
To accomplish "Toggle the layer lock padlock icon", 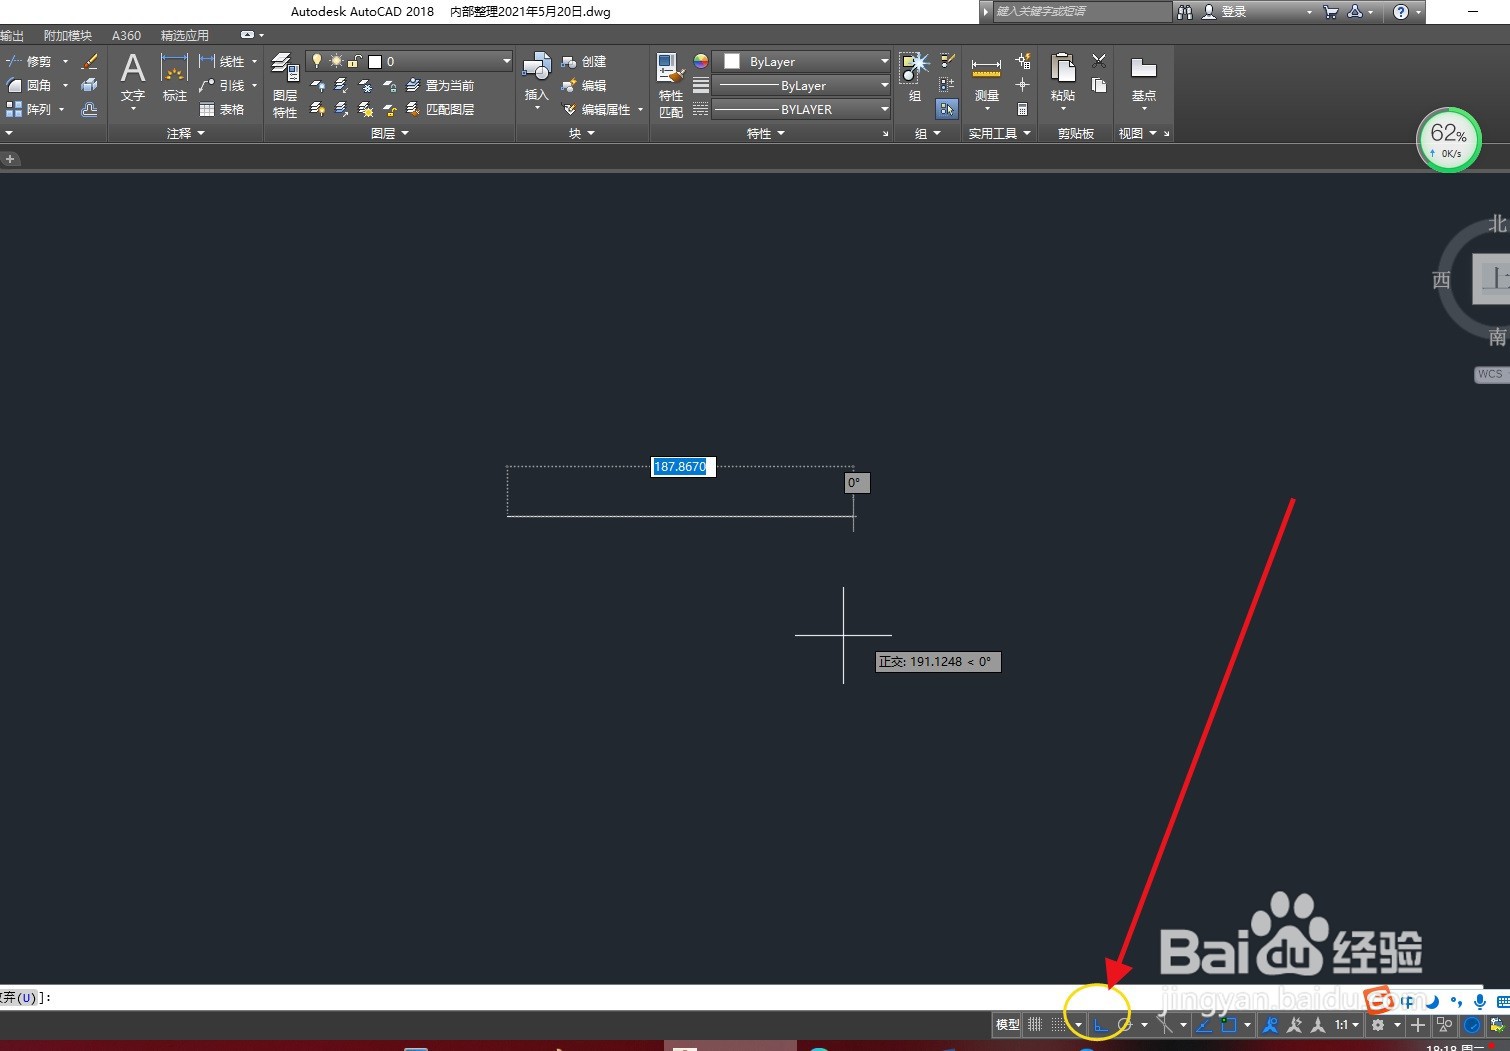I will coord(354,61).
